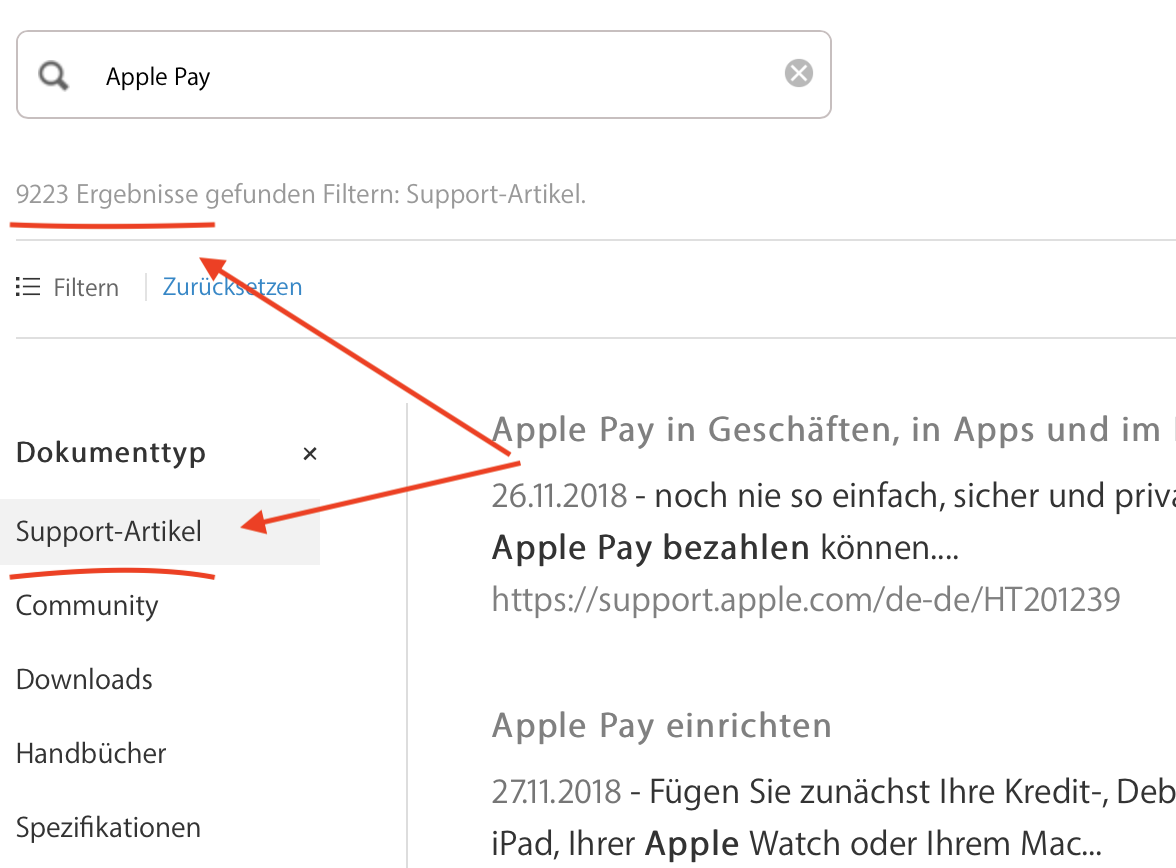Click the Dokumenttyp heading

[x=111, y=452]
